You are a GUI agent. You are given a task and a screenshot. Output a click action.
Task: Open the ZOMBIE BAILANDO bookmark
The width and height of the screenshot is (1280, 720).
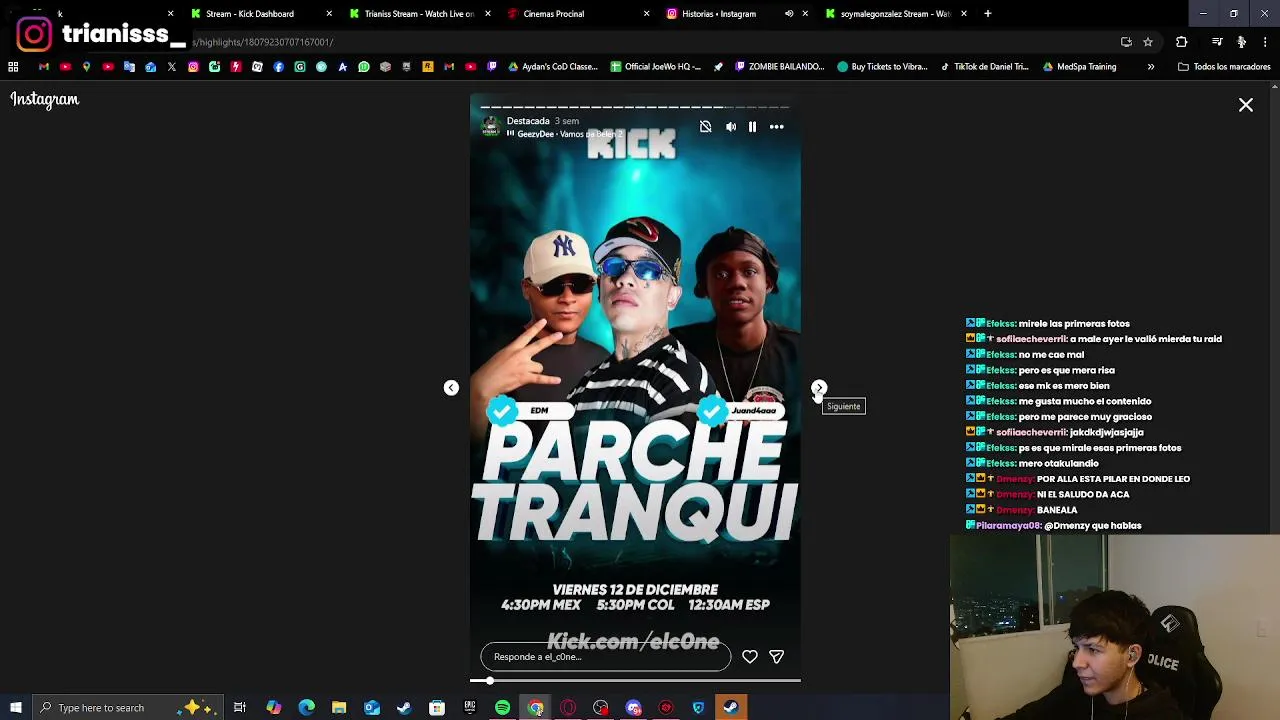click(x=779, y=67)
